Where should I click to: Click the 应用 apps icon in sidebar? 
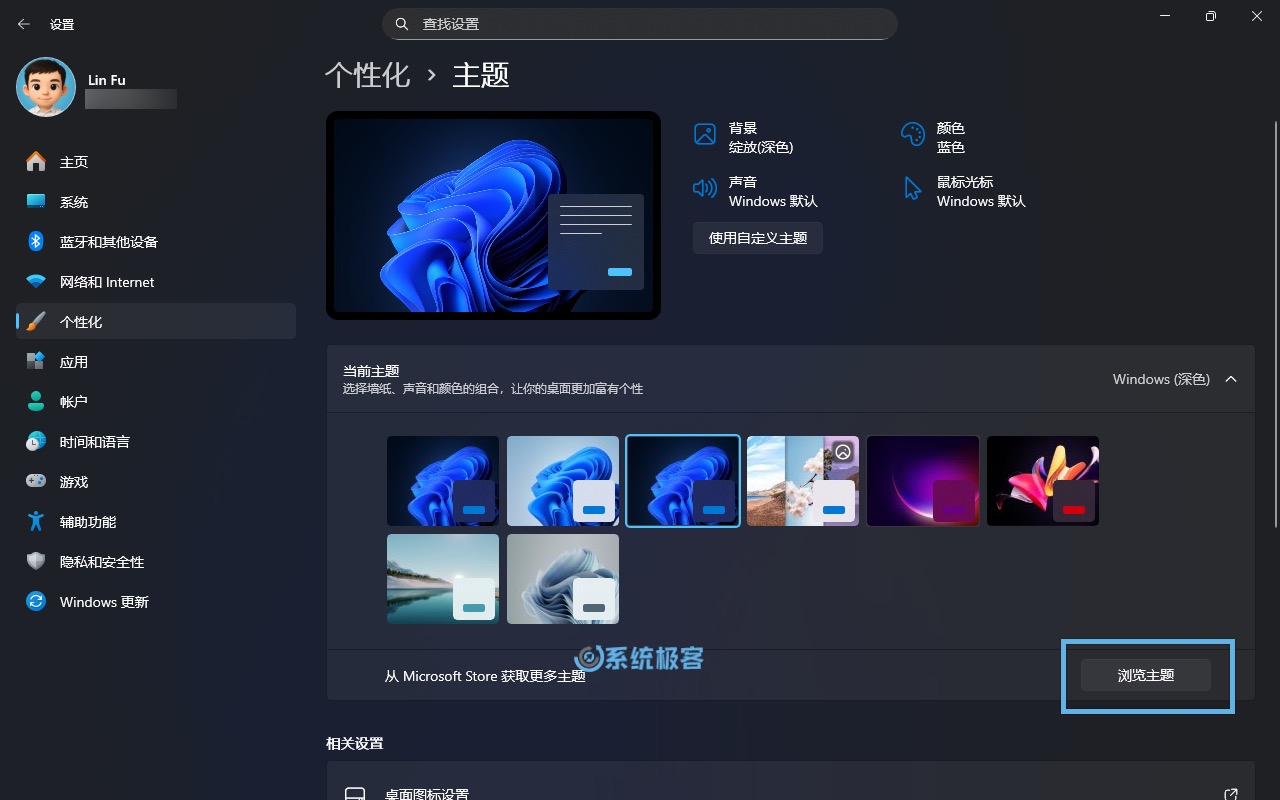pyautogui.click(x=35, y=361)
